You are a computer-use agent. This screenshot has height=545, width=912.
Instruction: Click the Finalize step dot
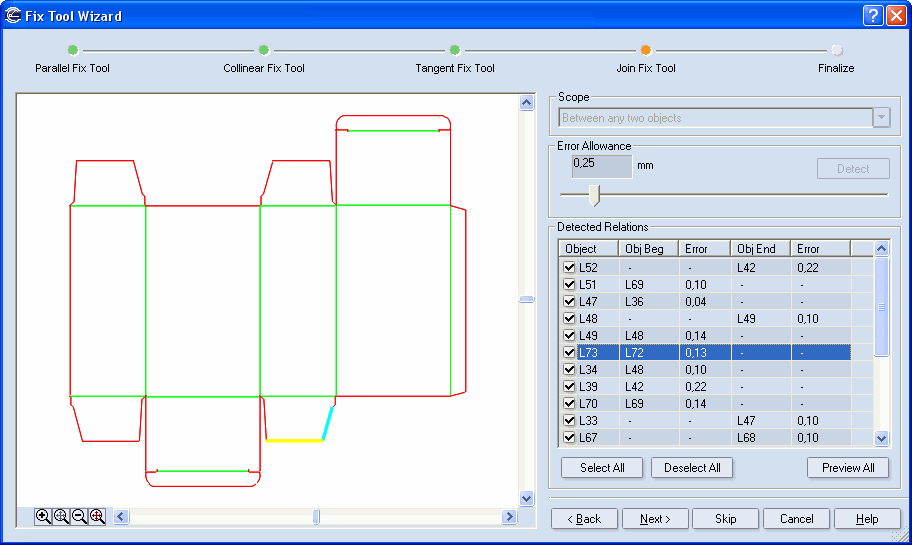(836, 49)
